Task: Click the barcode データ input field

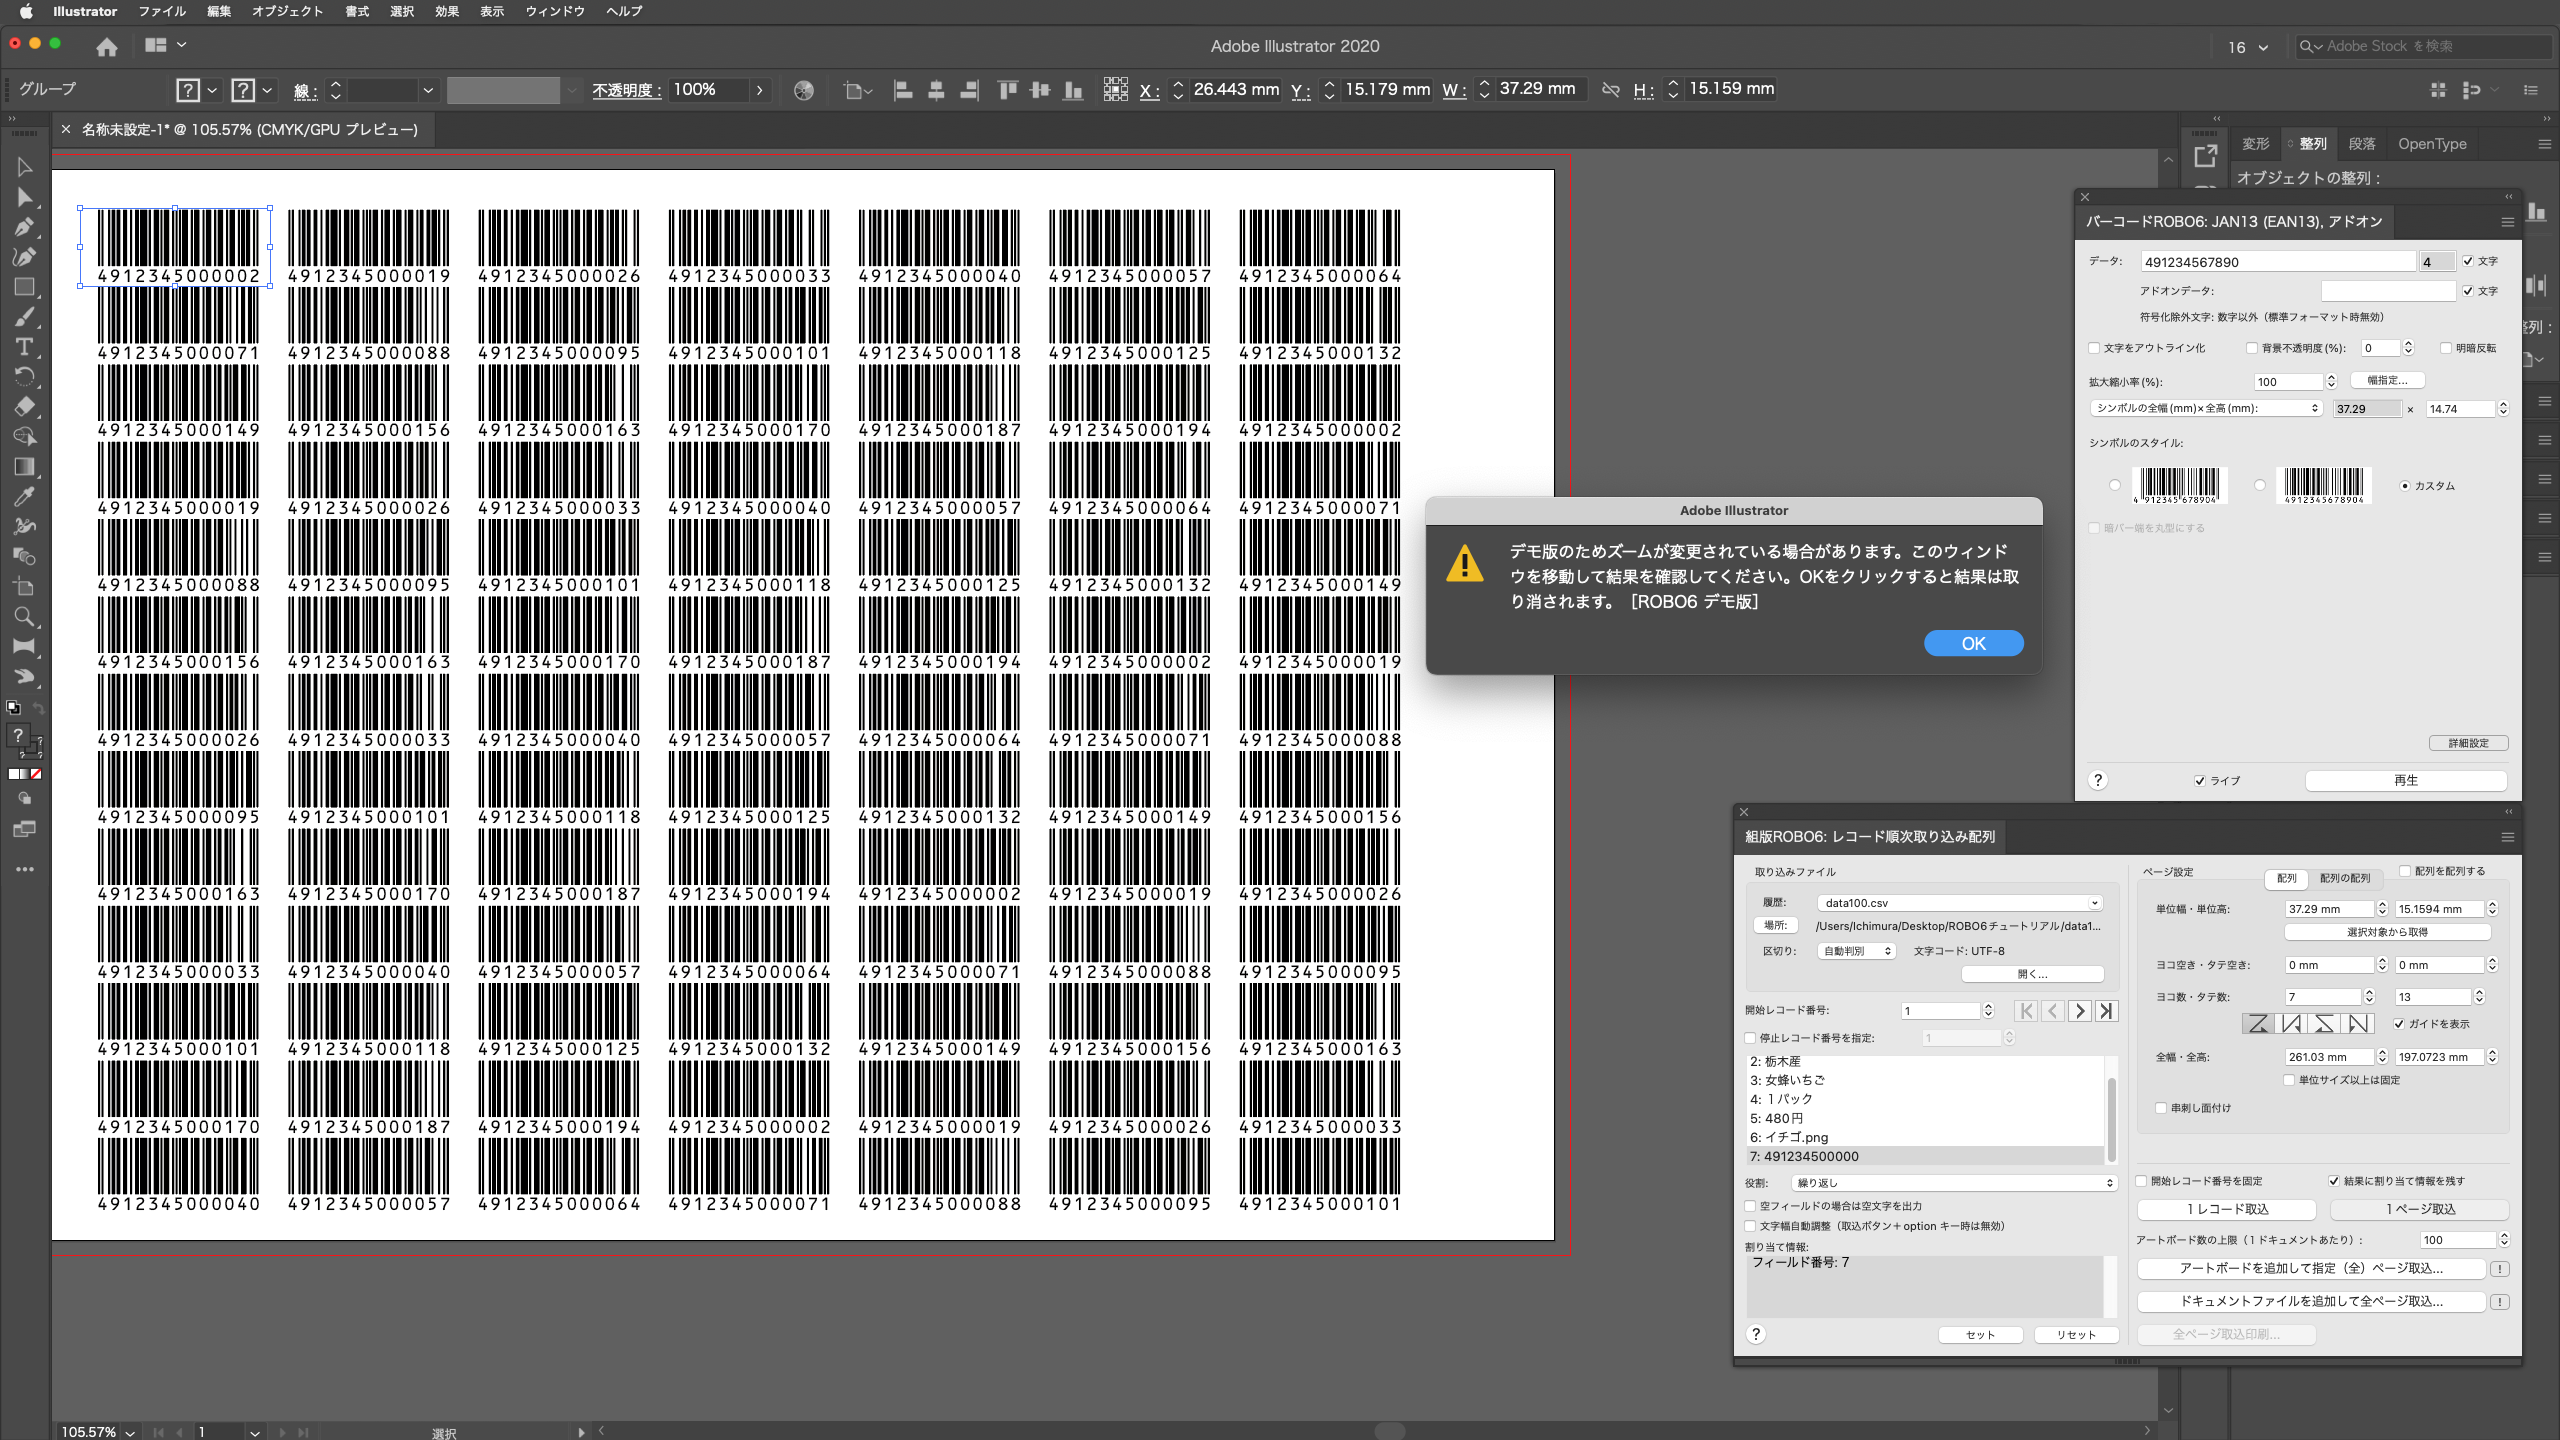Action: click(2278, 261)
